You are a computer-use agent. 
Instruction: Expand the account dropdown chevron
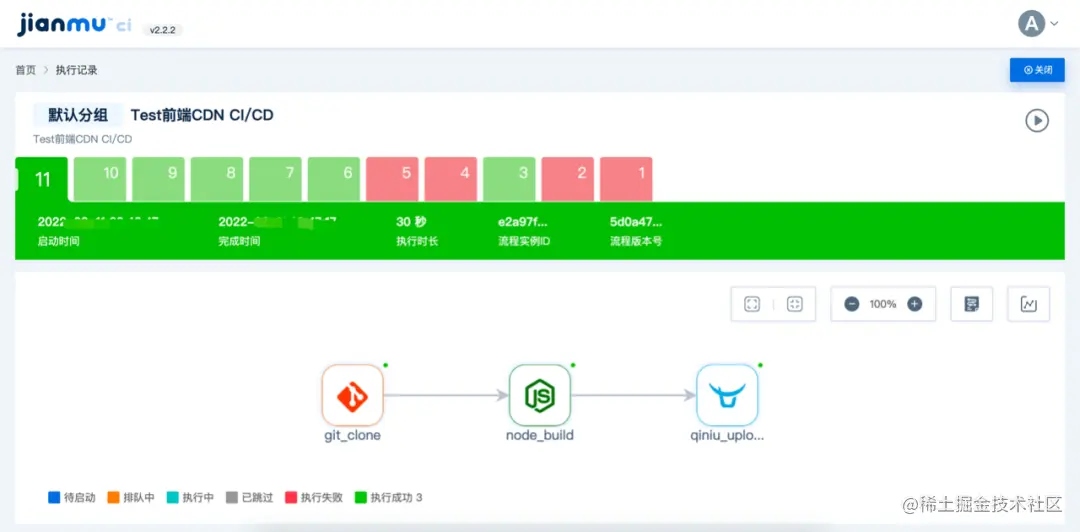click(x=1054, y=24)
